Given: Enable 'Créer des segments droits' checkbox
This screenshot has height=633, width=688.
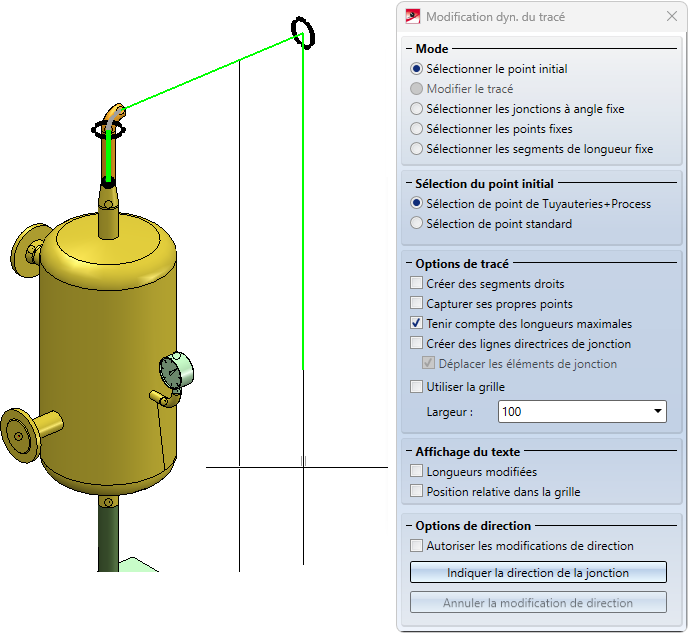Looking at the screenshot, I should (416, 283).
